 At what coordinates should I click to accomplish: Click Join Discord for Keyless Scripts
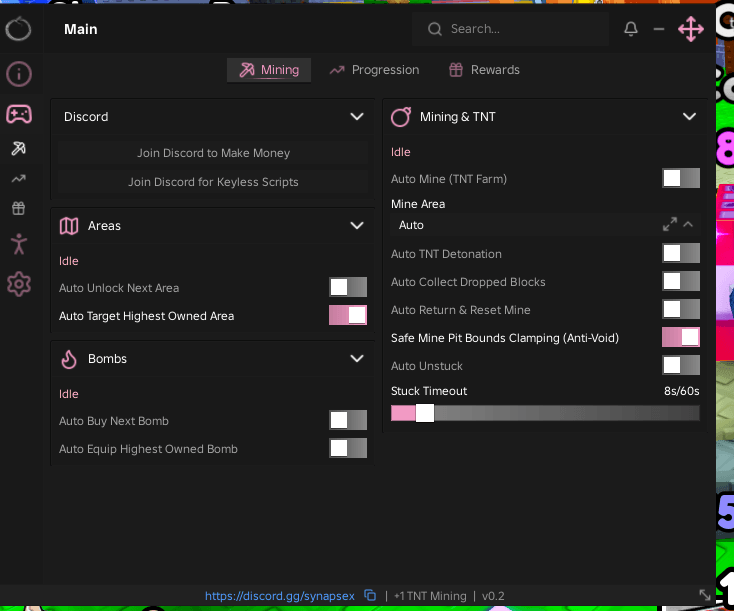(x=213, y=182)
